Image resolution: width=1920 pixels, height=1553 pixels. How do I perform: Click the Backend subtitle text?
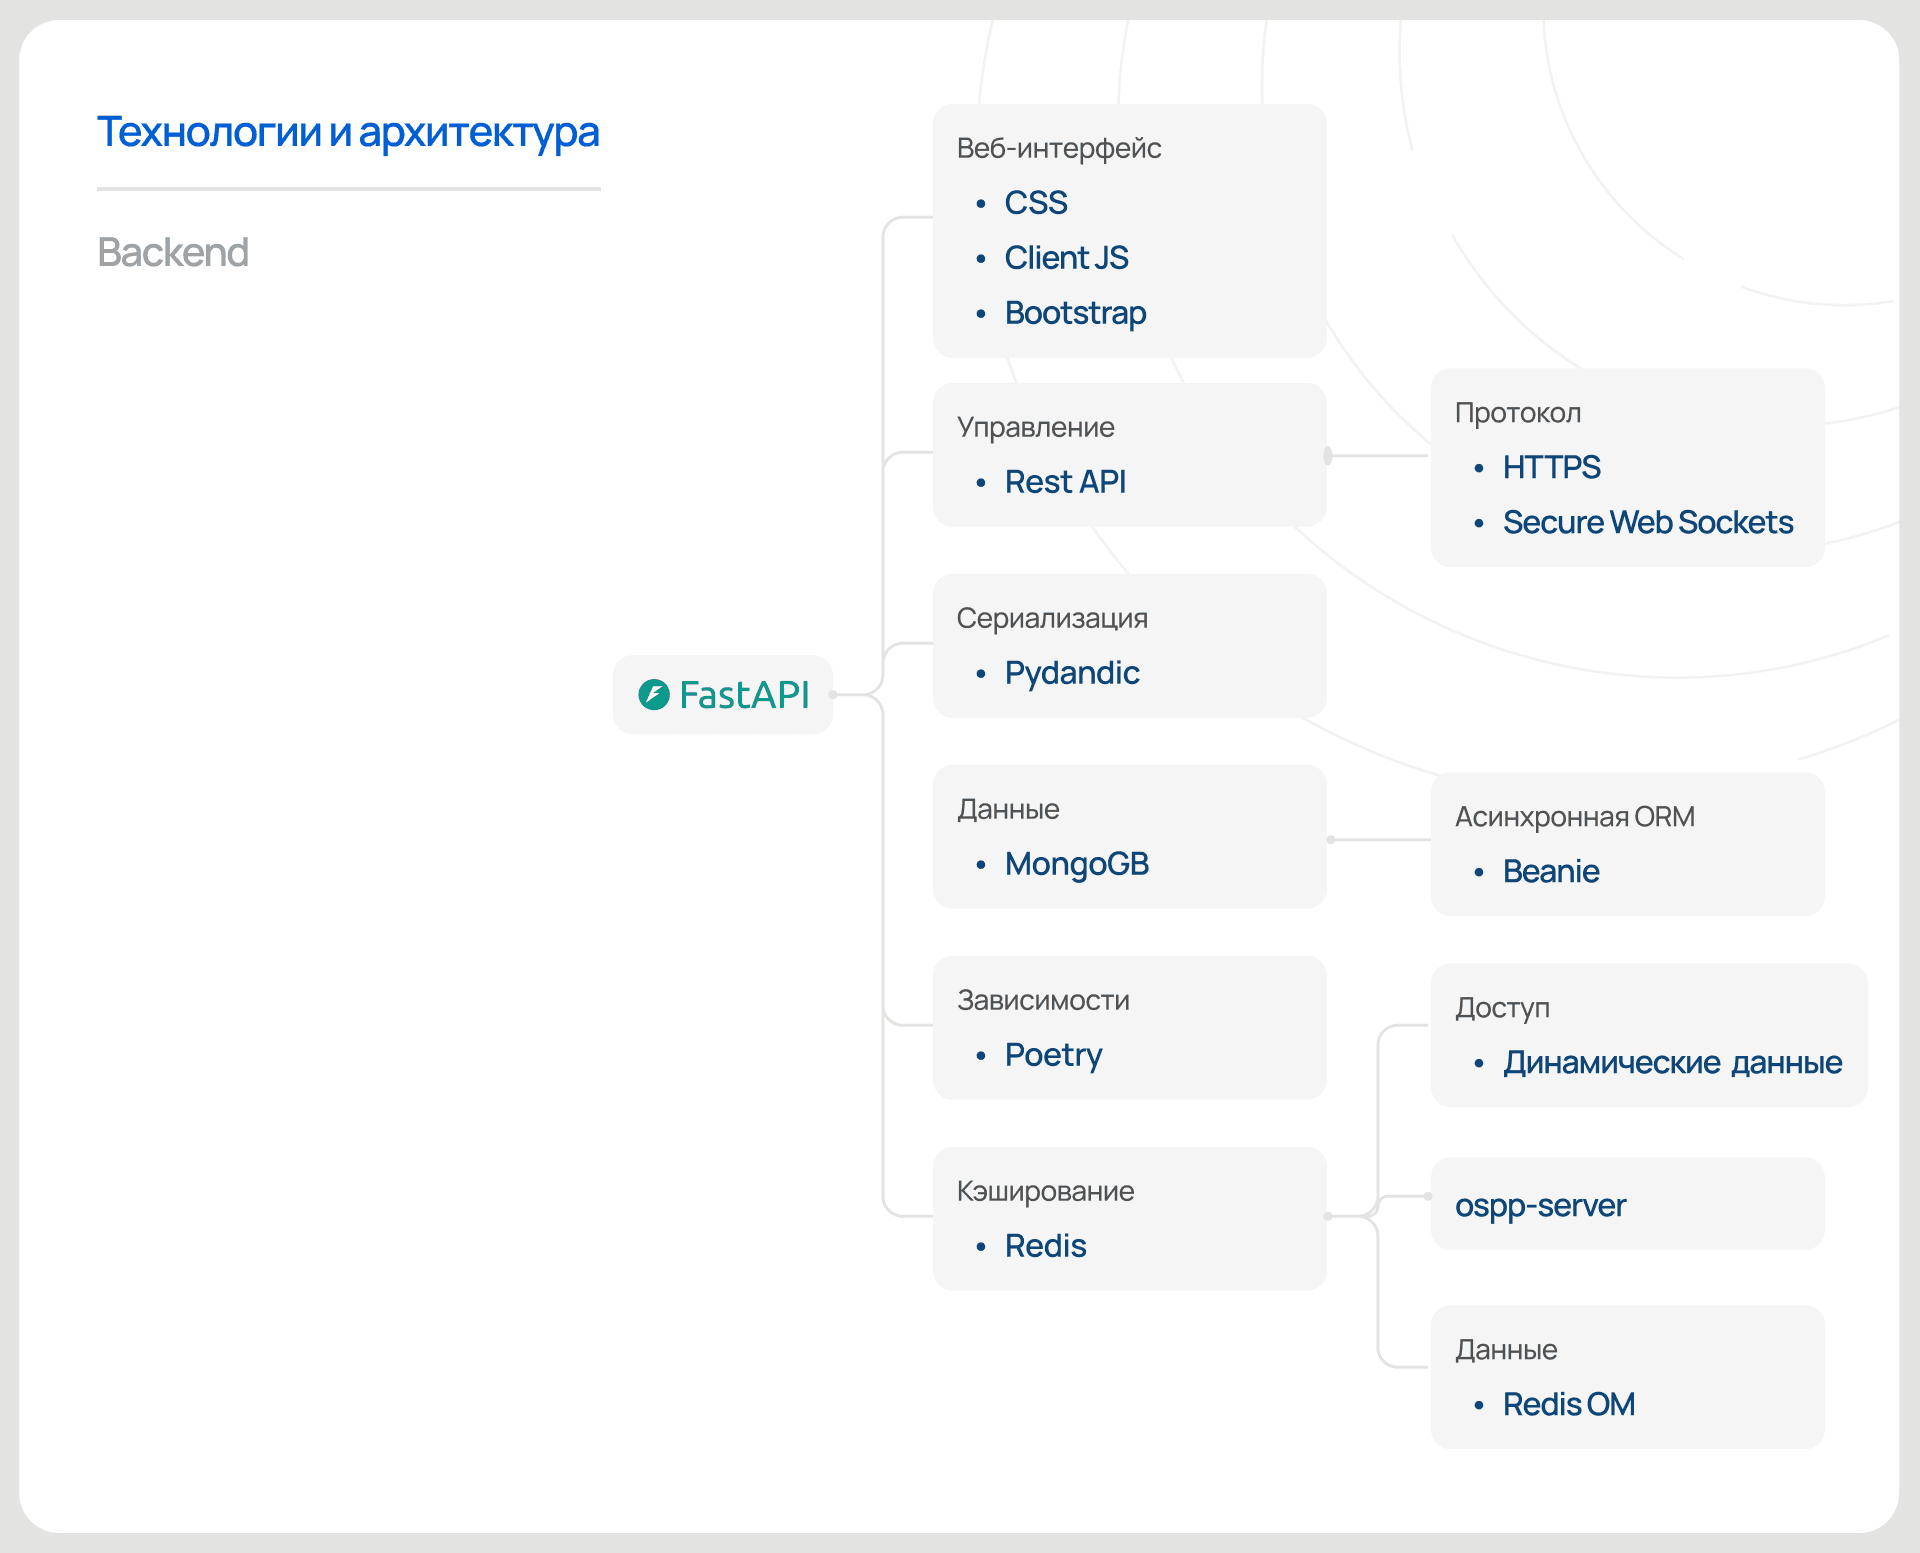(x=173, y=252)
